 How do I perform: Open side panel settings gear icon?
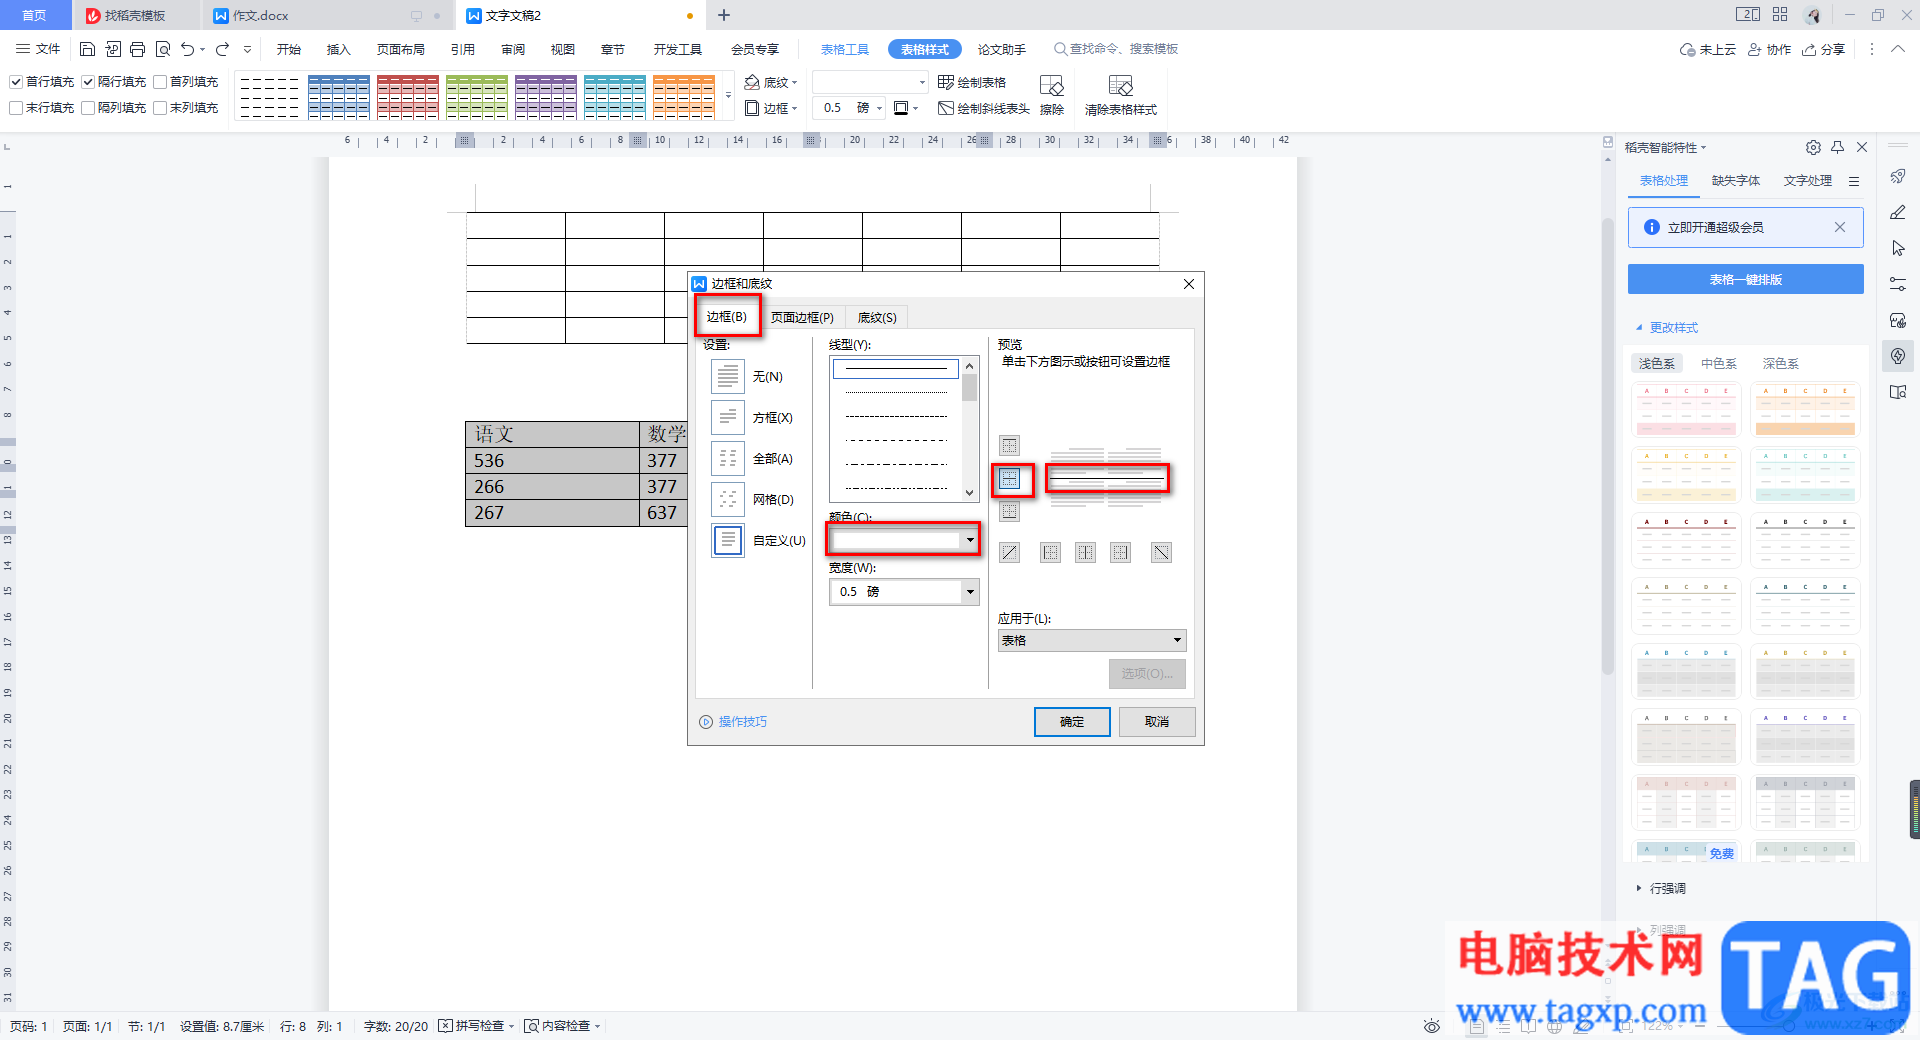(1813, 147)
